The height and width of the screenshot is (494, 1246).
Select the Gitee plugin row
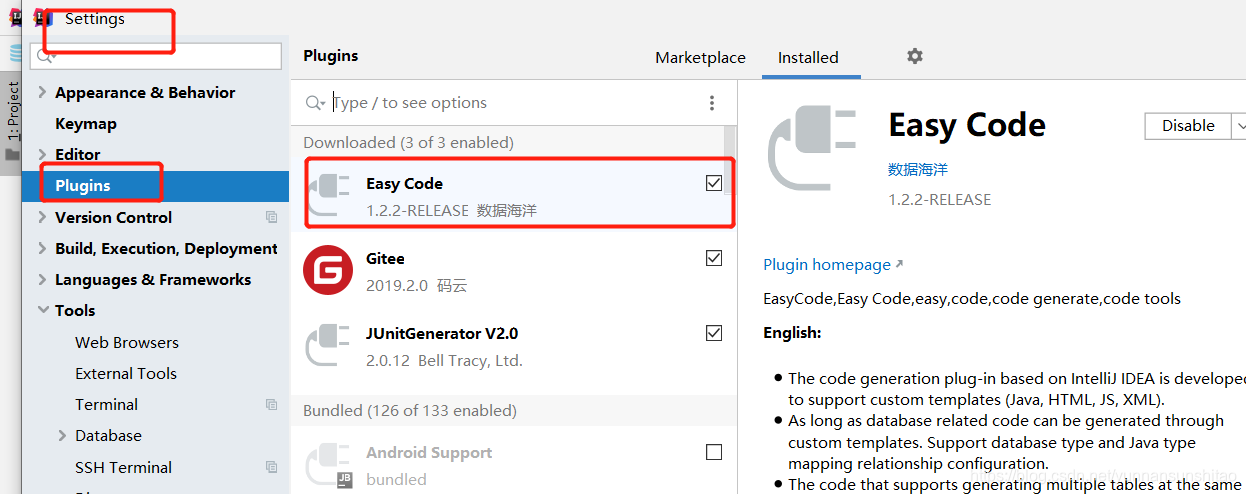pyautogui.click(x=514, y=270)
